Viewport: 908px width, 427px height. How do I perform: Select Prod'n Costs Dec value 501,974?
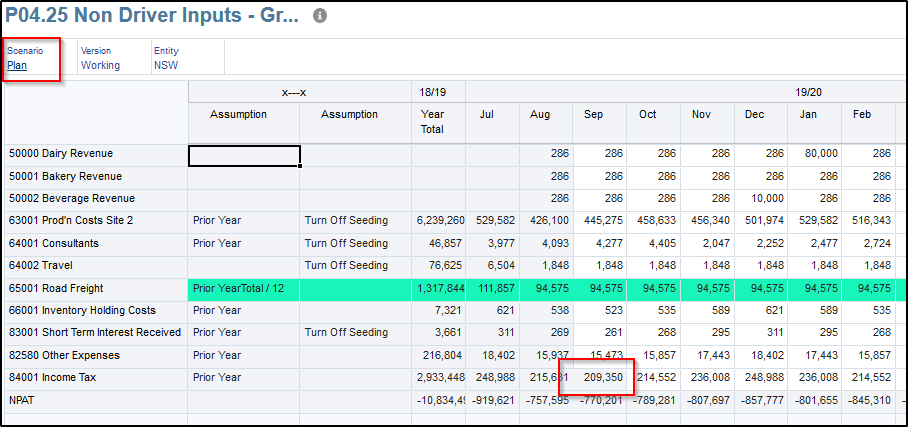pos(761,221)
